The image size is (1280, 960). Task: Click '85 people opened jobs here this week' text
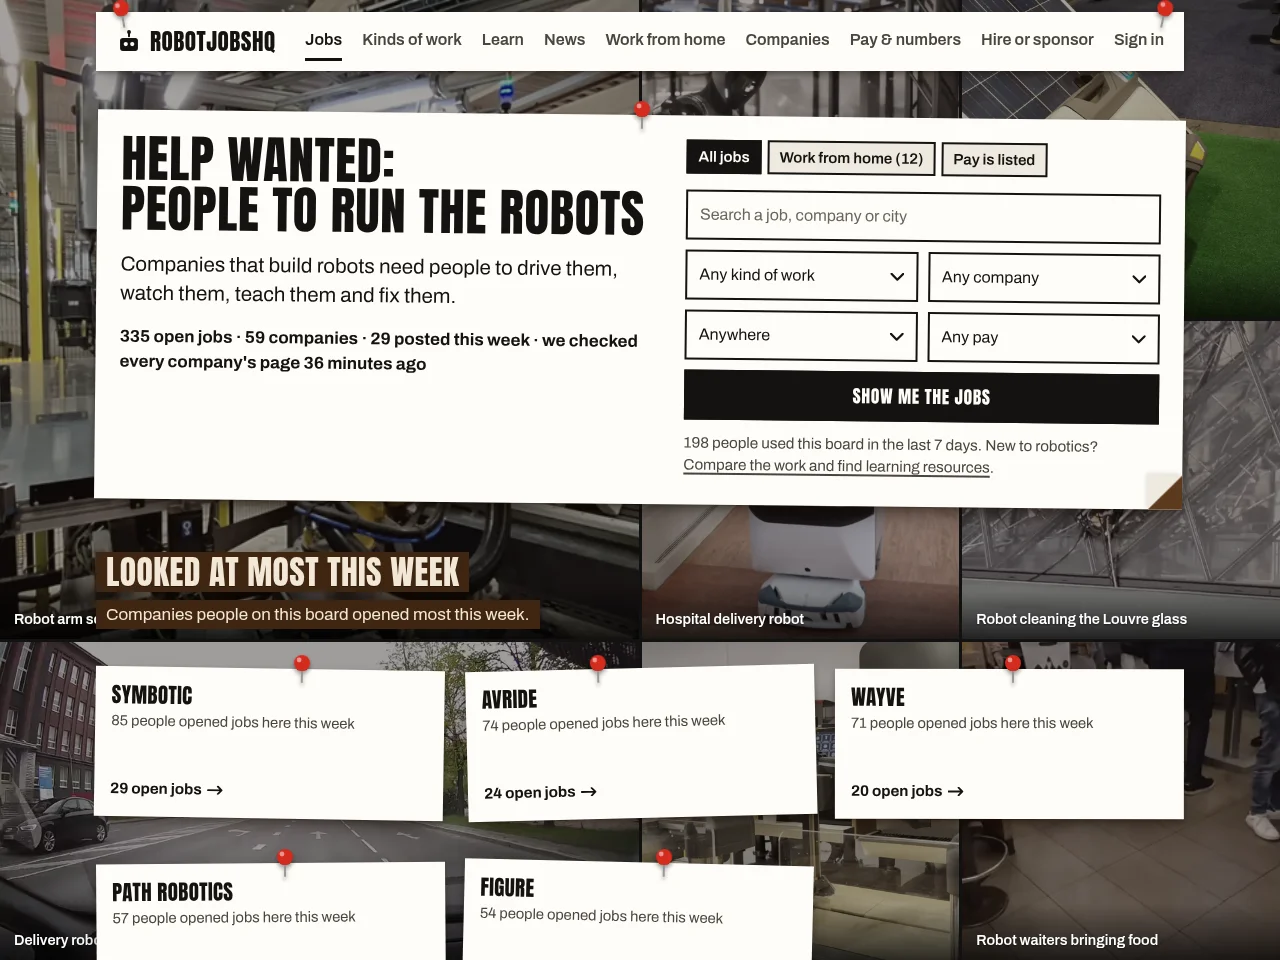click(x=233, y=722)
